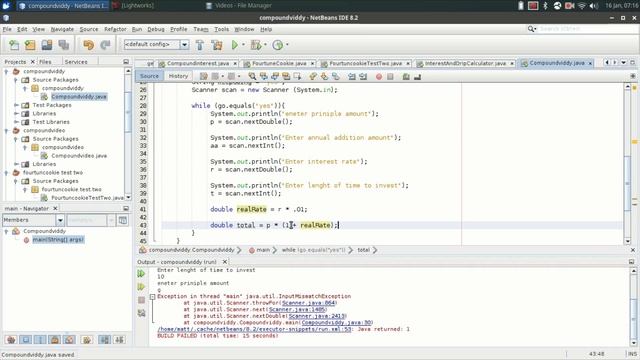
Task: Click the Wi-Fi icon in system tray
Action: pos(582,6)
